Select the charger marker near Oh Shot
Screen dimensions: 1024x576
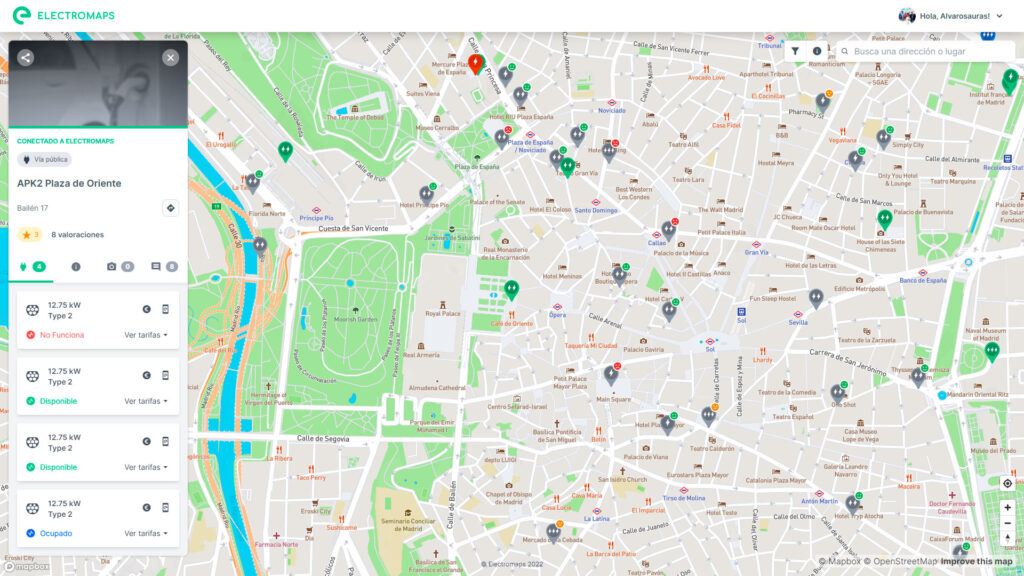[x=837, y=392]
